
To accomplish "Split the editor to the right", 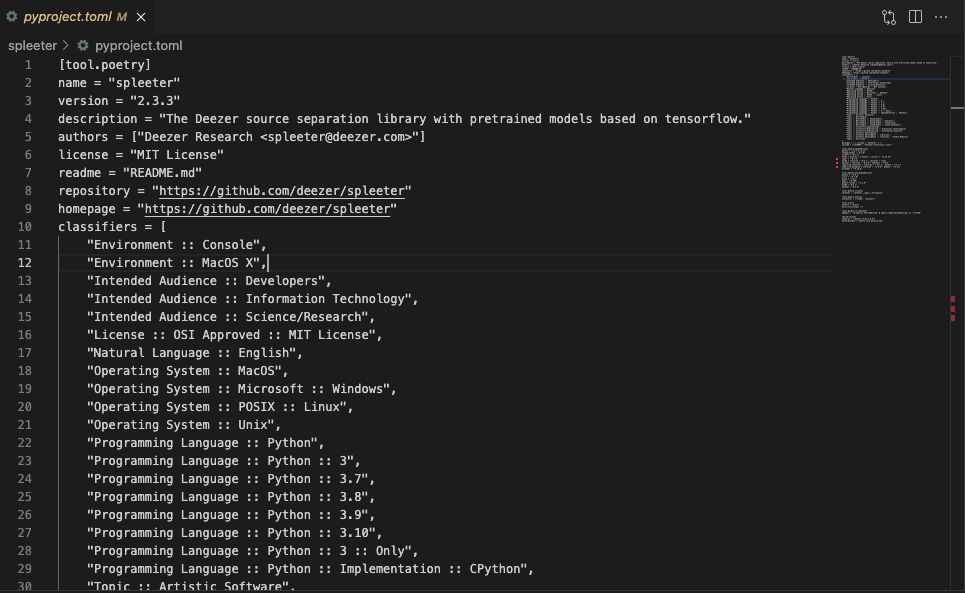I will (x=915, y=17).
